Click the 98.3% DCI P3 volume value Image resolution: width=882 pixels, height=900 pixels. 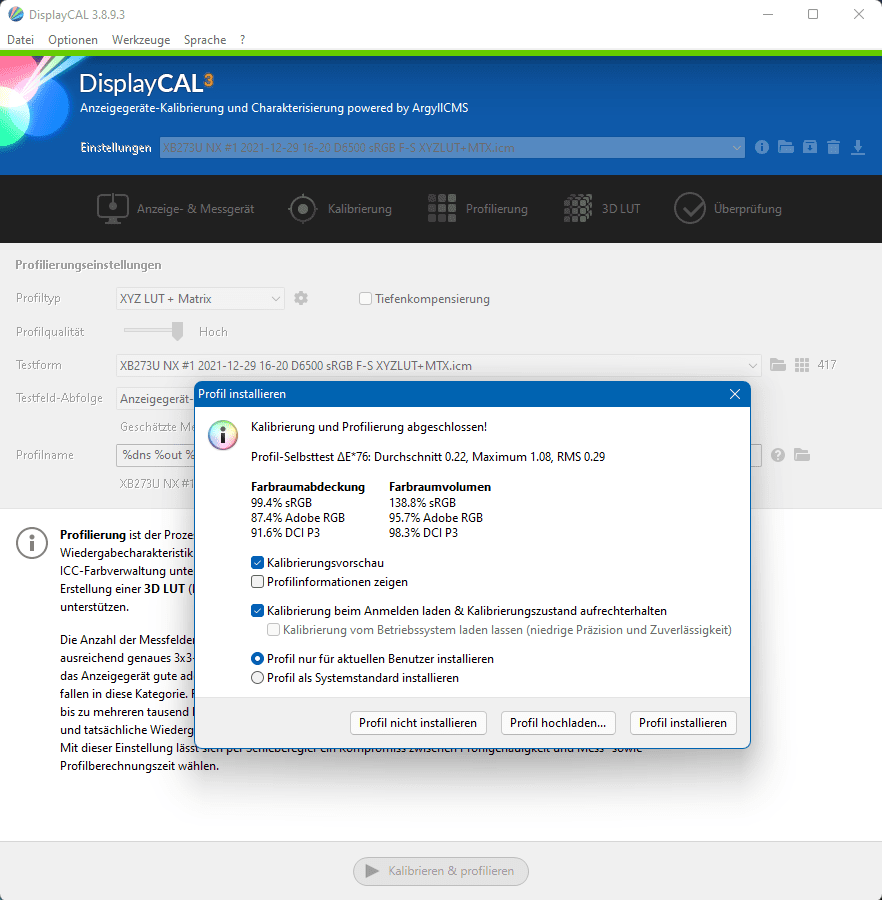tap(423, 533)
